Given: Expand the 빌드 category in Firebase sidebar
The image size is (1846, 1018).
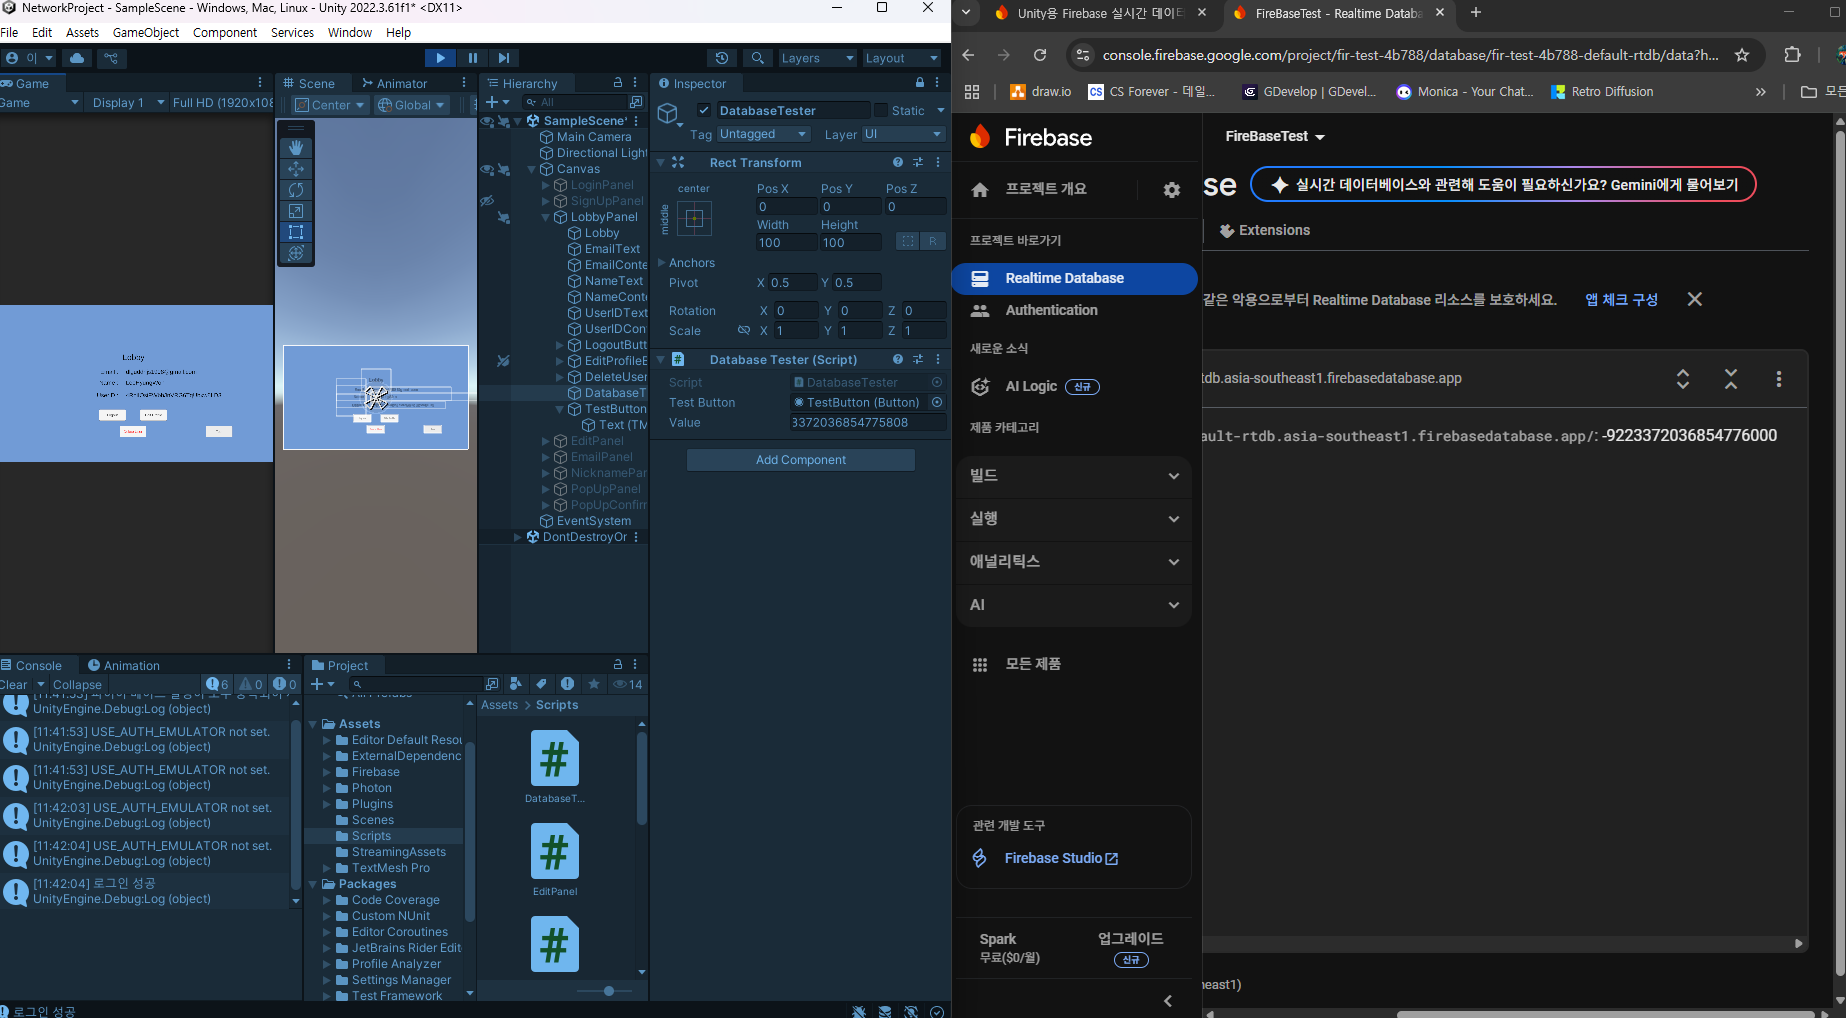Looking at the screenshot, I should (1074, 476).
